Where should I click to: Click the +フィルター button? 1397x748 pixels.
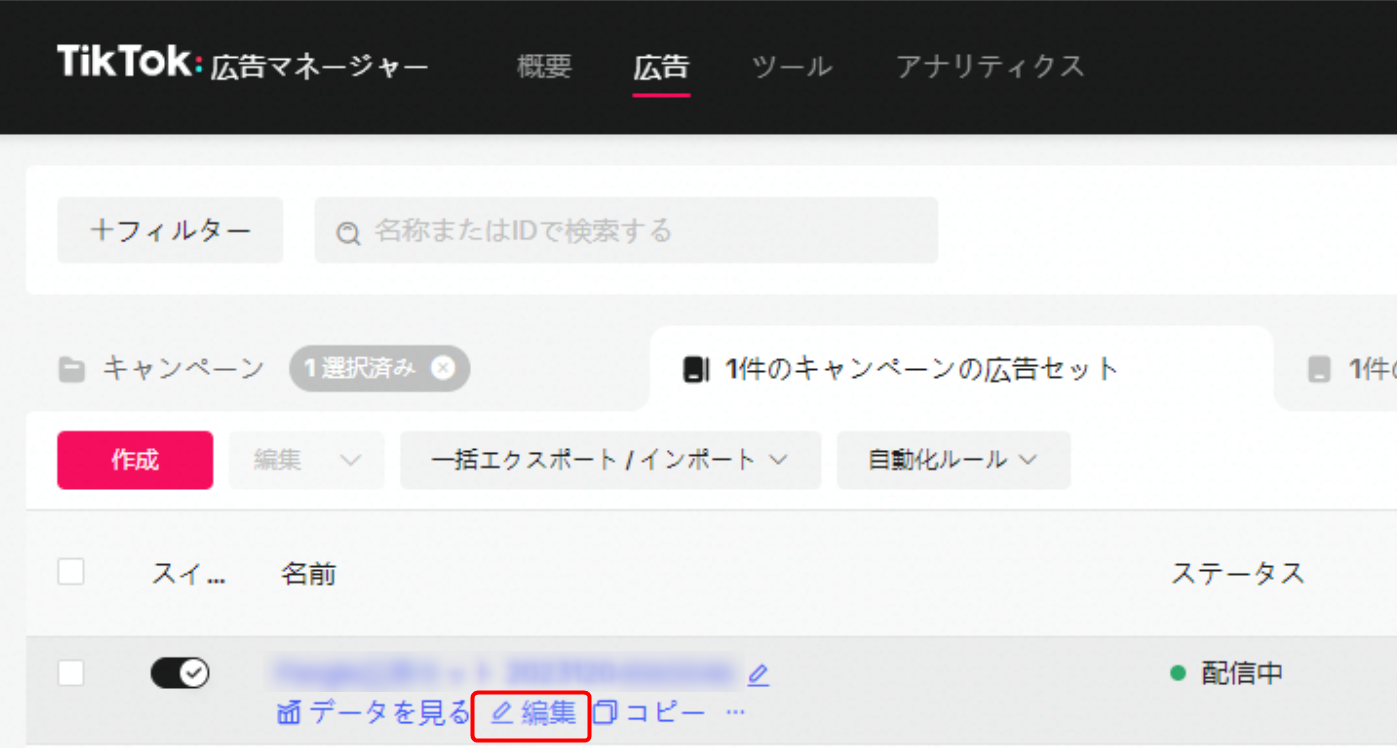pyautogui.click(x=170, y=231)
